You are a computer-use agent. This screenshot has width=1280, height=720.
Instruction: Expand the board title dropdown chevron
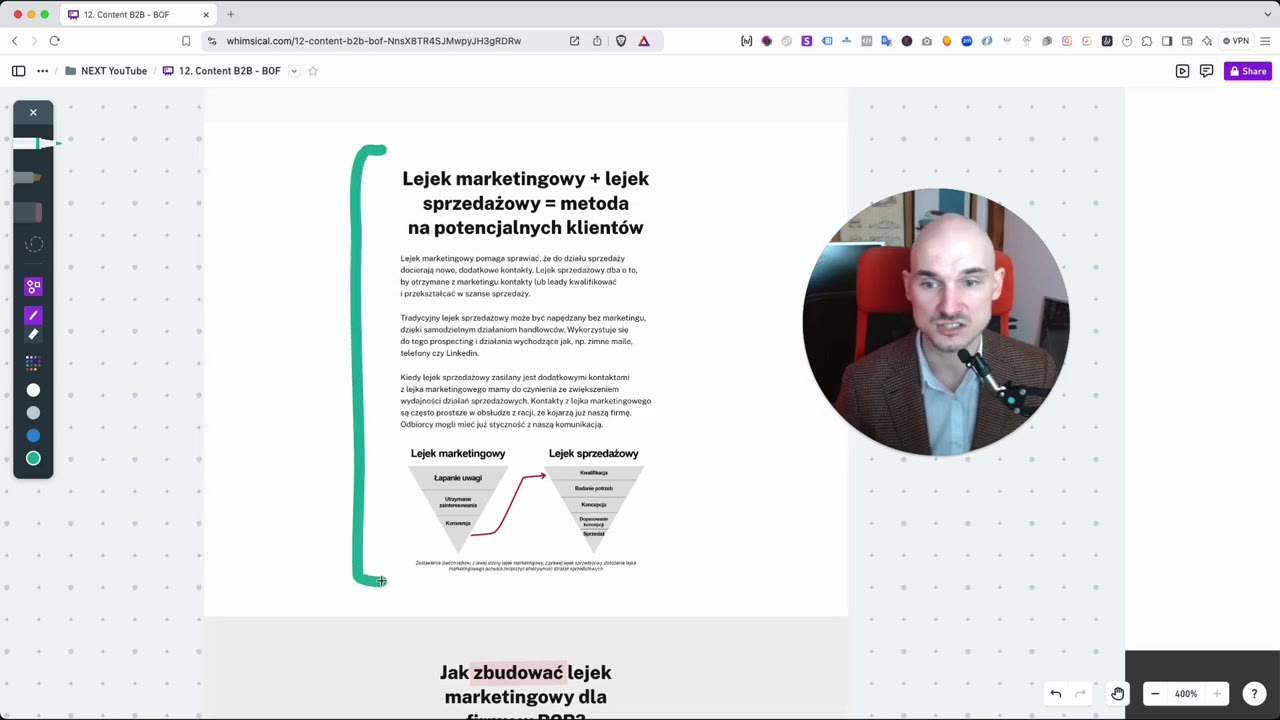pos(294,71)
